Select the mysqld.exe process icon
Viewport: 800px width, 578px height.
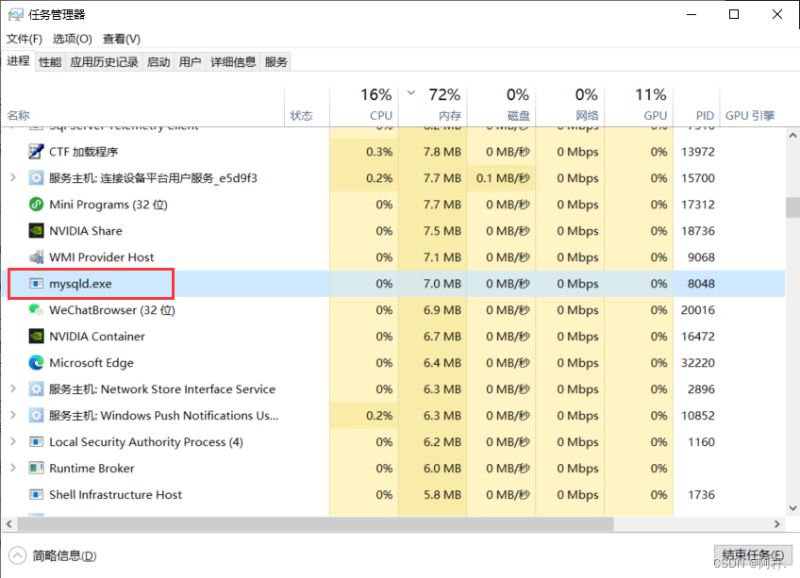pyautogui.click(x=35, y=283)
